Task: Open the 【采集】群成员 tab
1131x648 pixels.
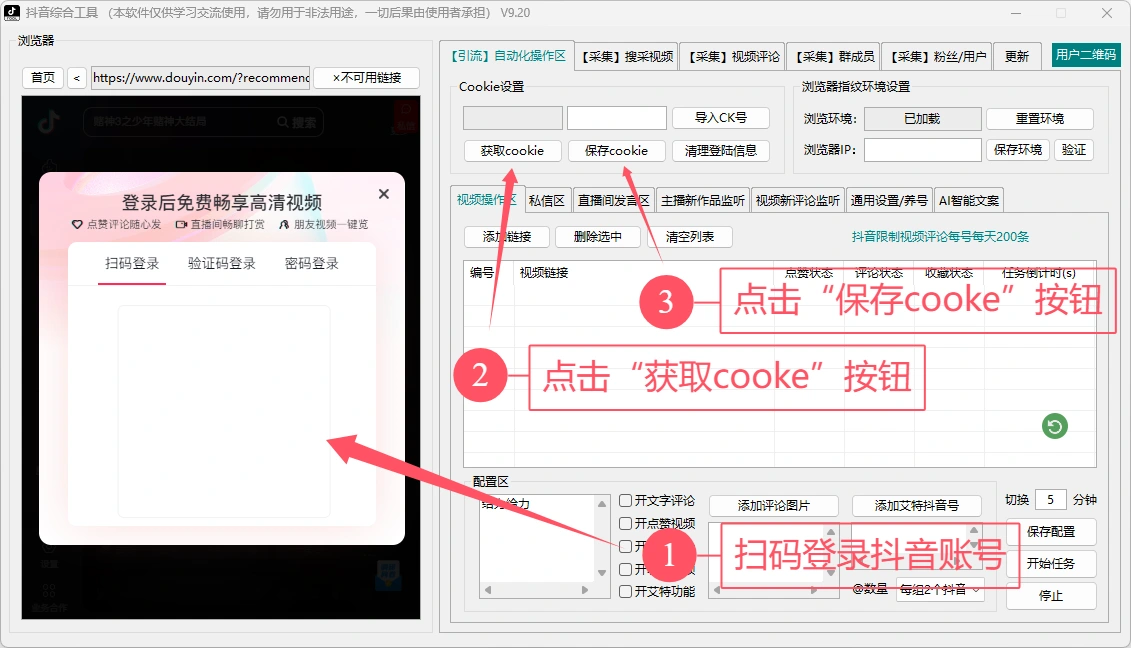Action: coord(835,56)
